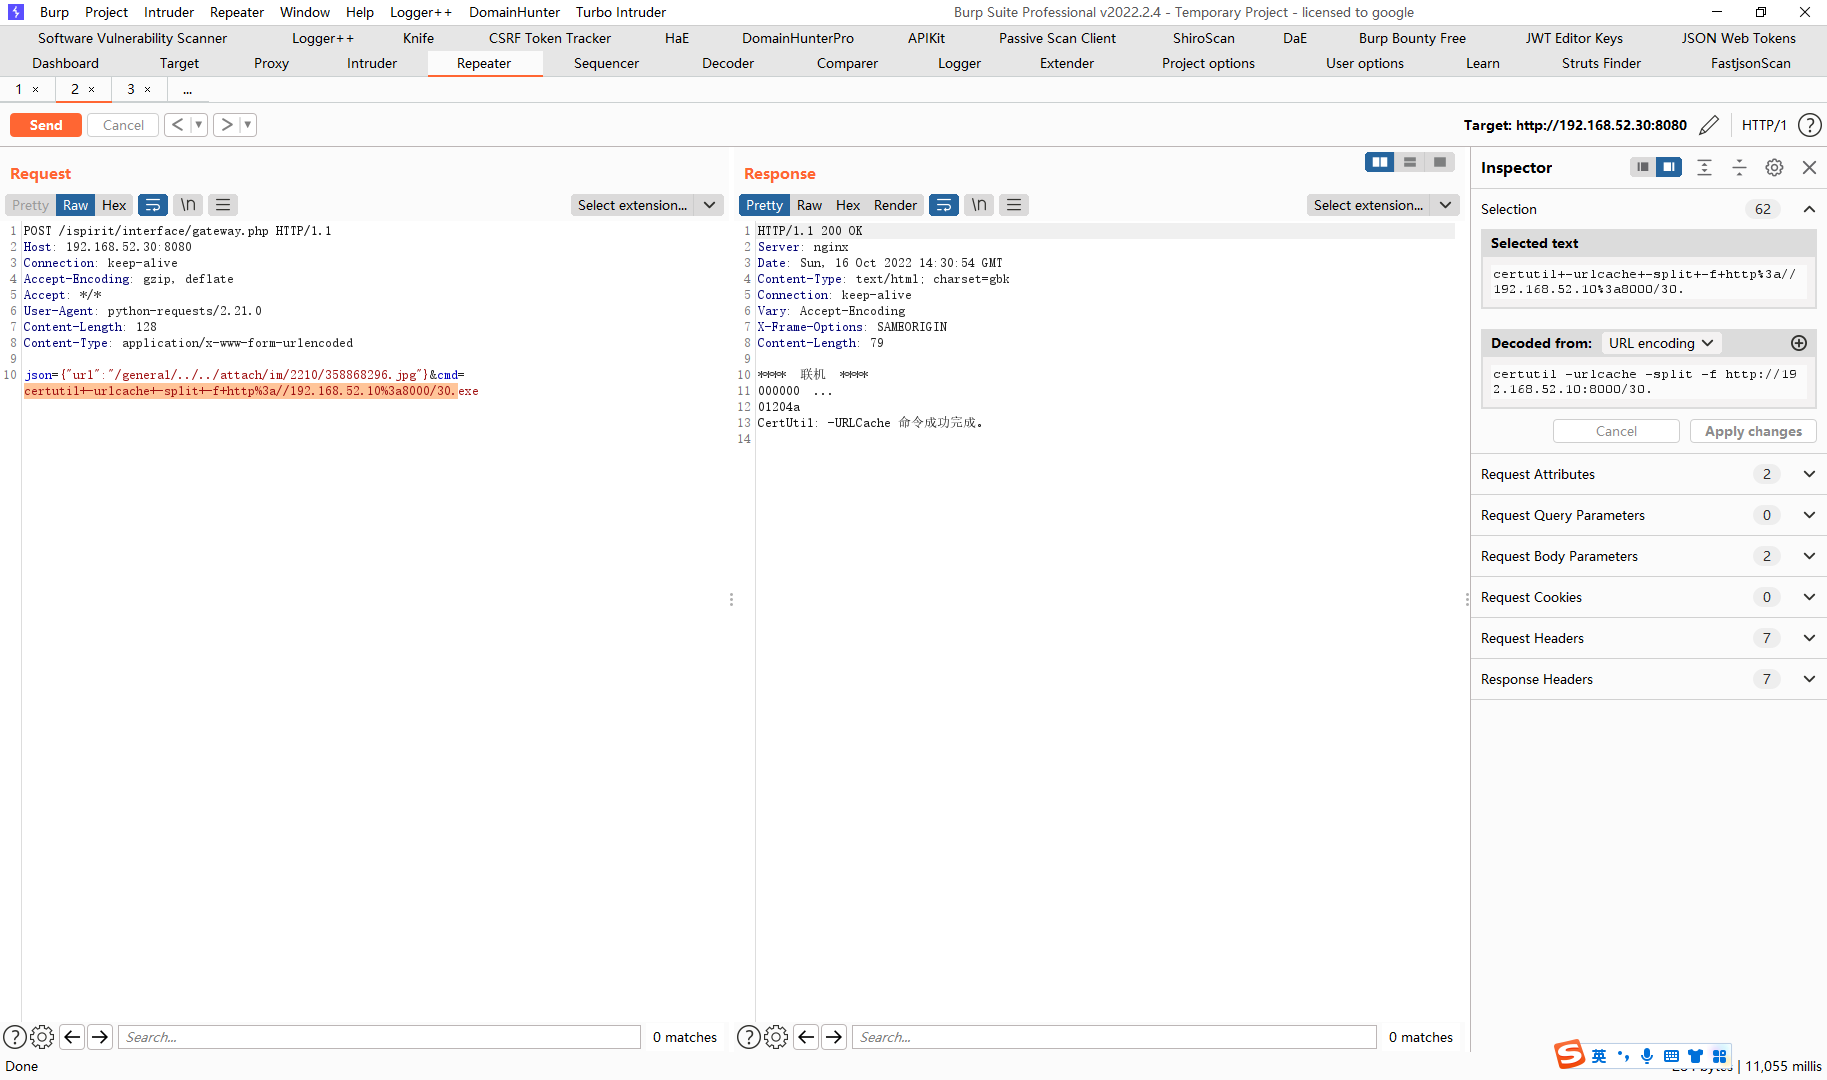This screenshot has width=1827, height=1080.
Task: Toggle line wrap in Request editor
Action: pyautogui.click(x=153, y=205)
